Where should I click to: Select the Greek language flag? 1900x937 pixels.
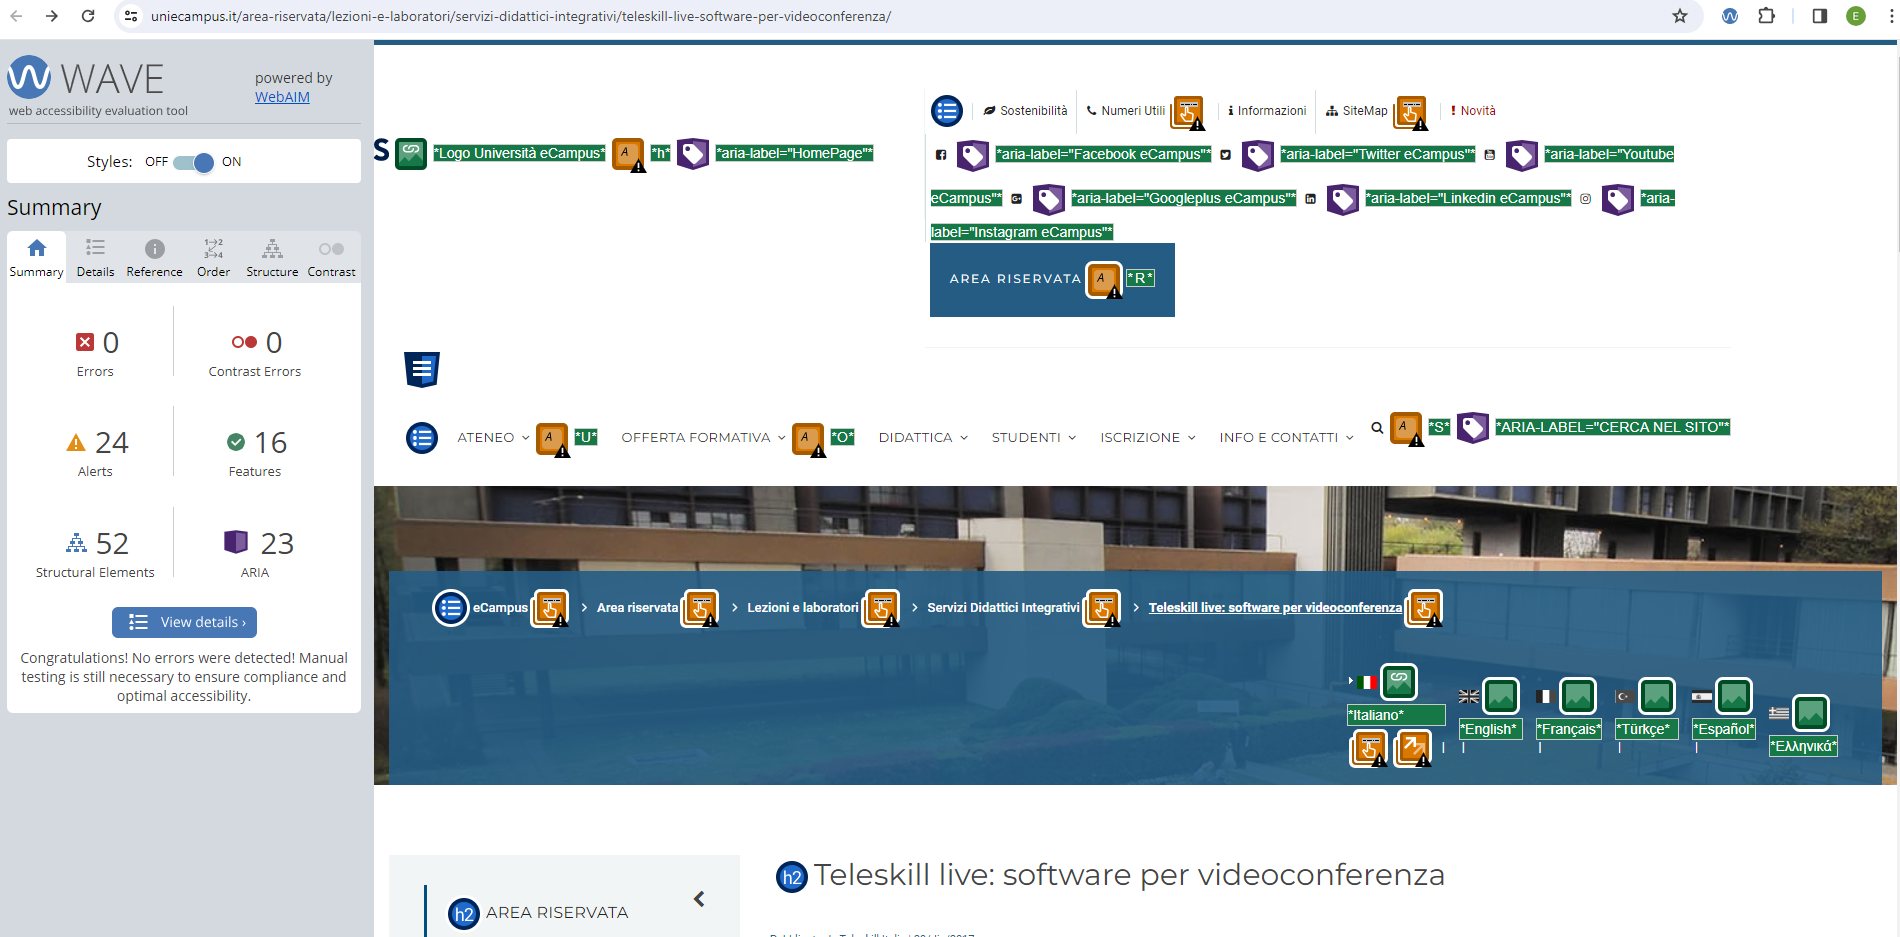pyautogui.click(x=1779, y=714)
